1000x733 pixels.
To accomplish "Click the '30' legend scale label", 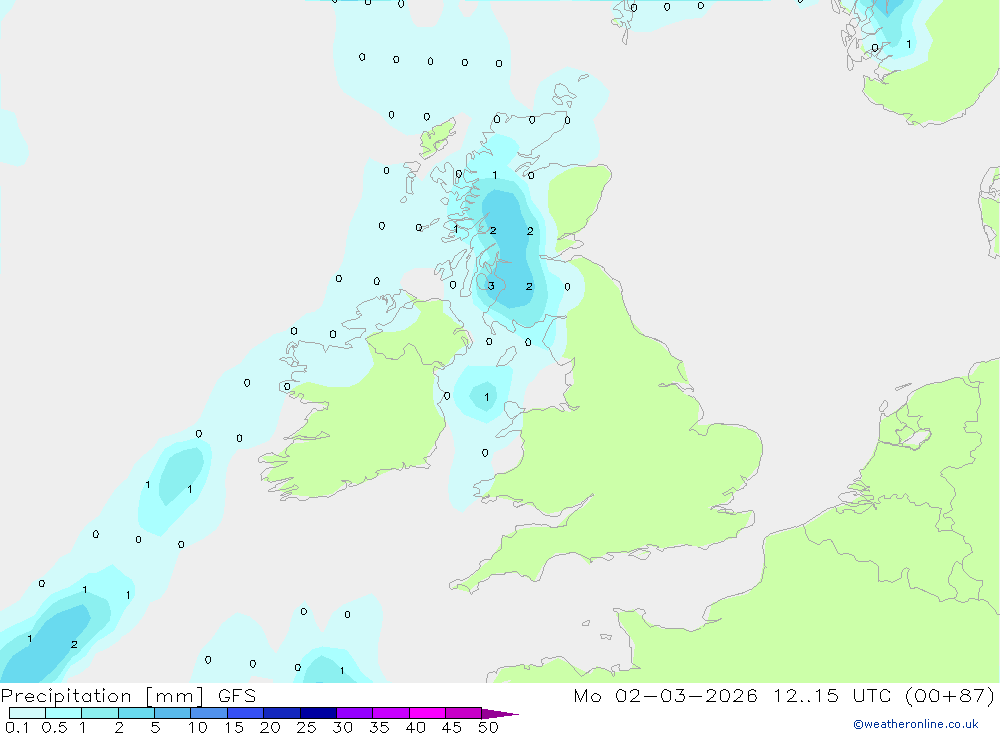I will (342, 727).
